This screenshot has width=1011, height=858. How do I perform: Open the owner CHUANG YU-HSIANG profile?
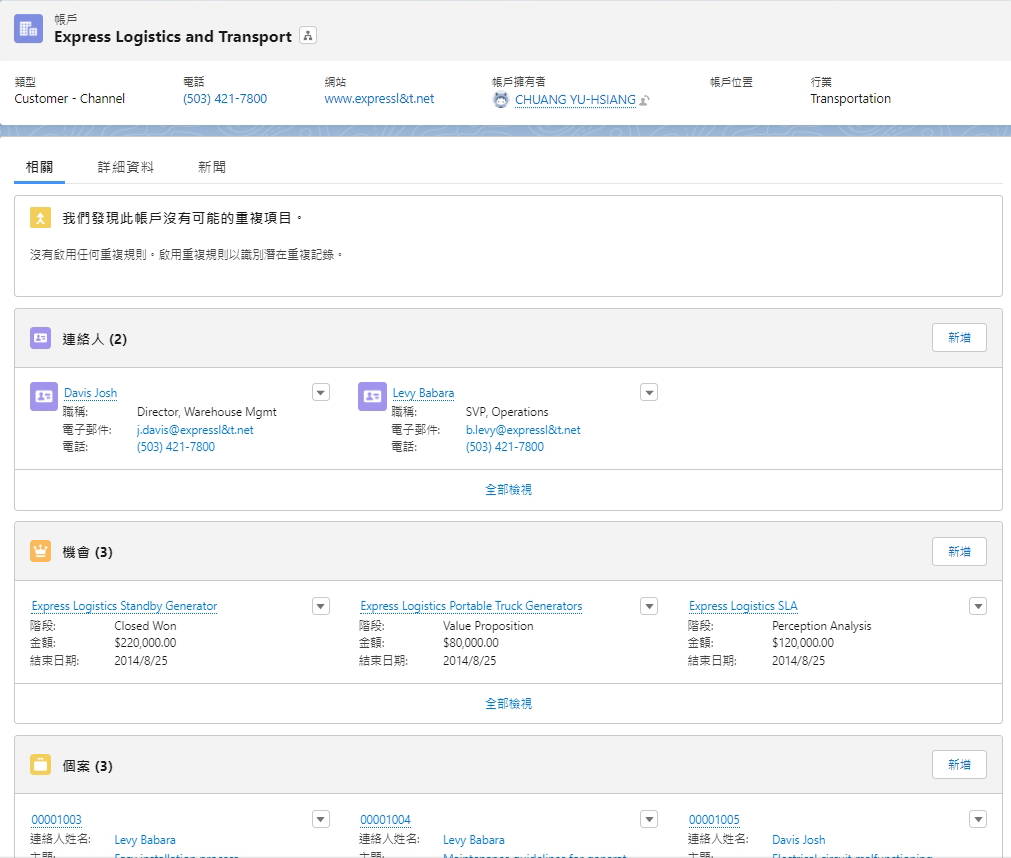coord(575,100)
